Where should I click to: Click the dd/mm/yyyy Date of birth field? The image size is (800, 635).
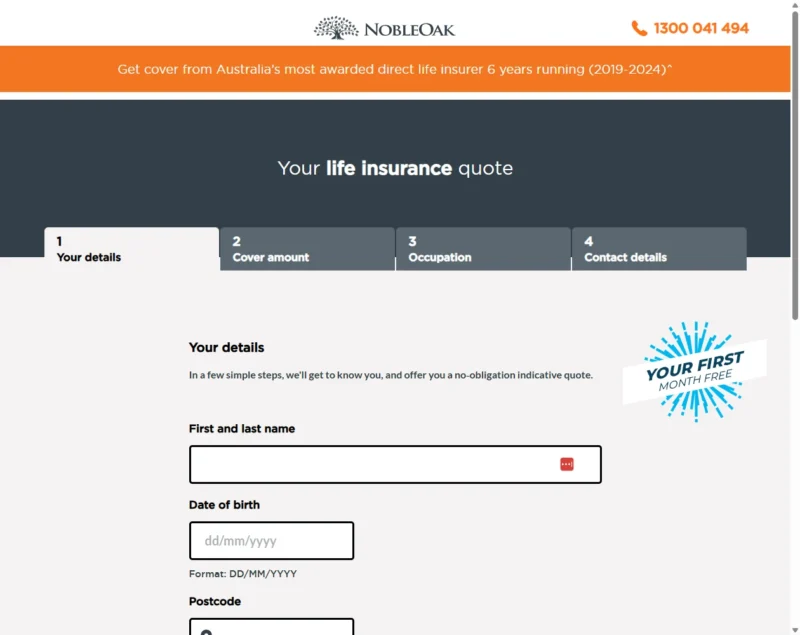[x=271, y=540]
